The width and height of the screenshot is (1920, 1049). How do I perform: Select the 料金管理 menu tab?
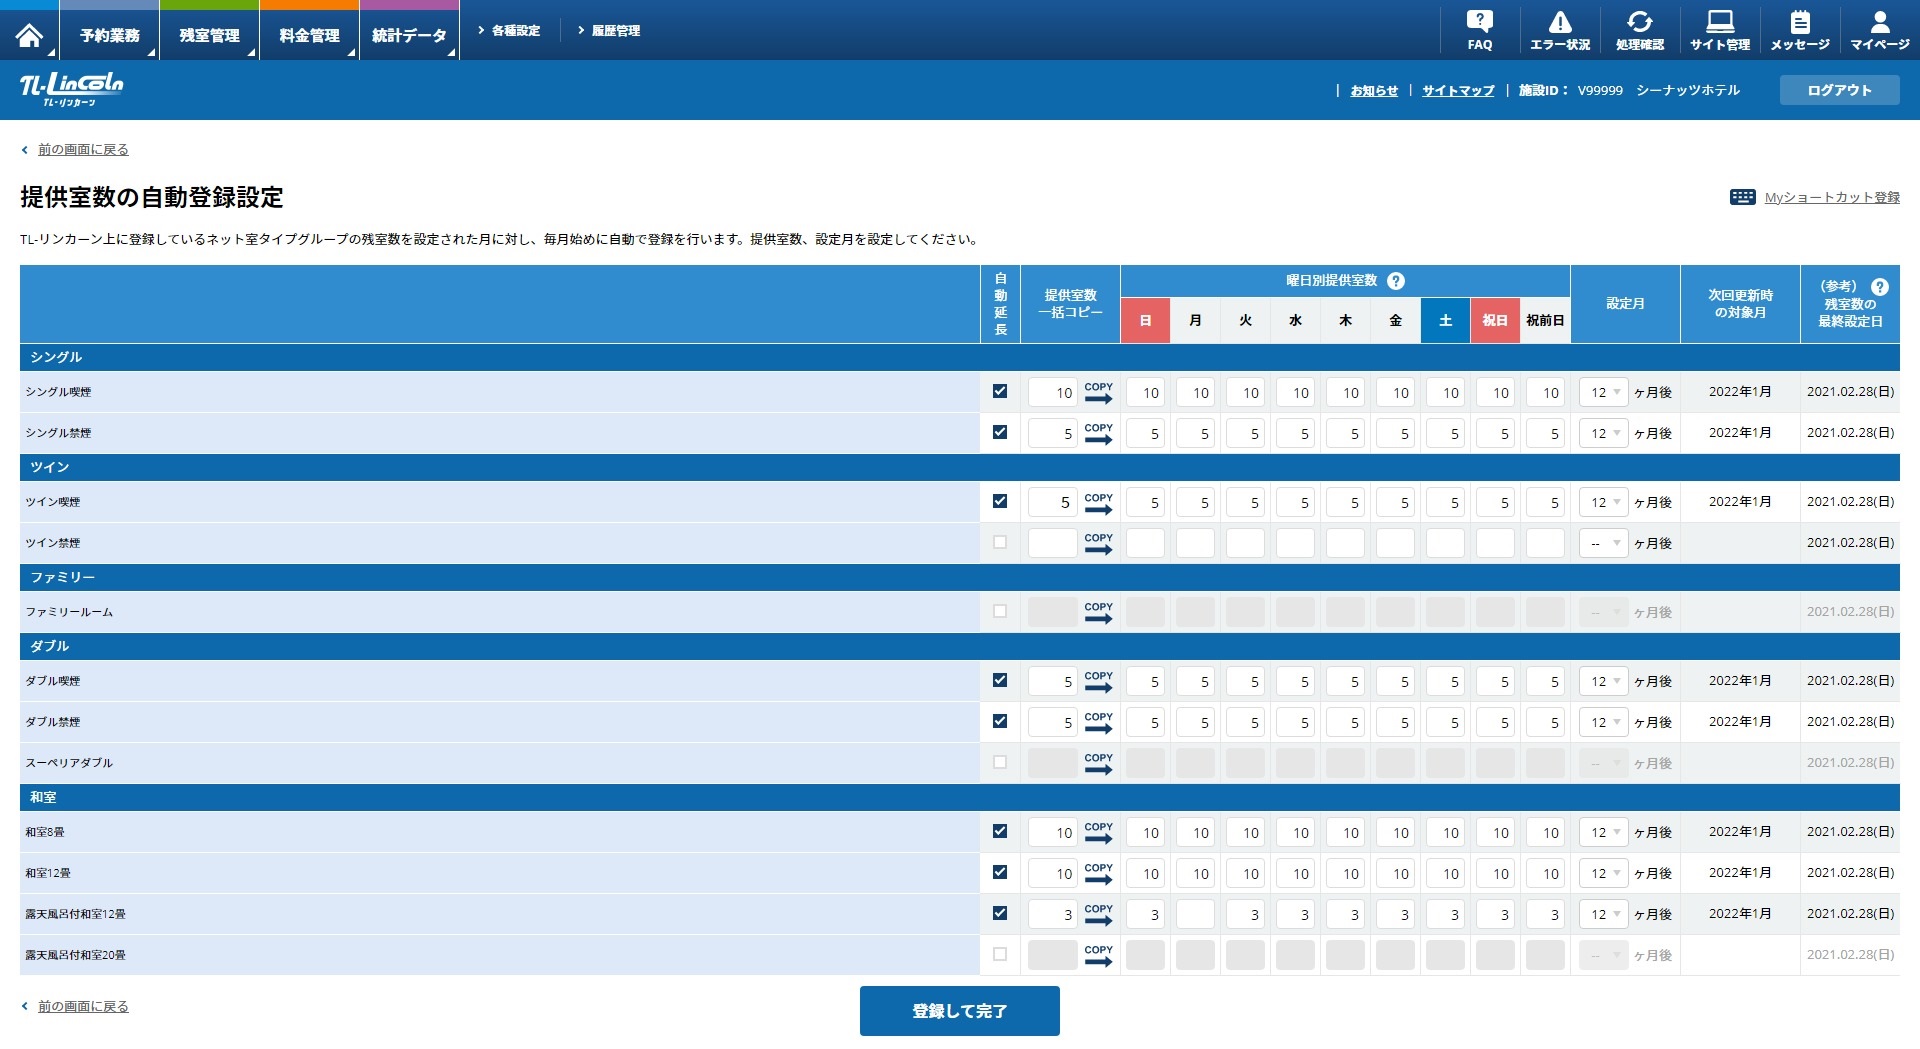tap(309, 36)
